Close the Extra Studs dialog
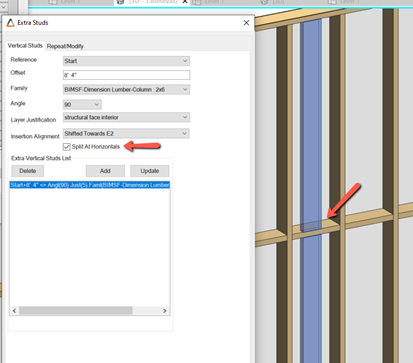413x363 pixels. click(246, 23)
